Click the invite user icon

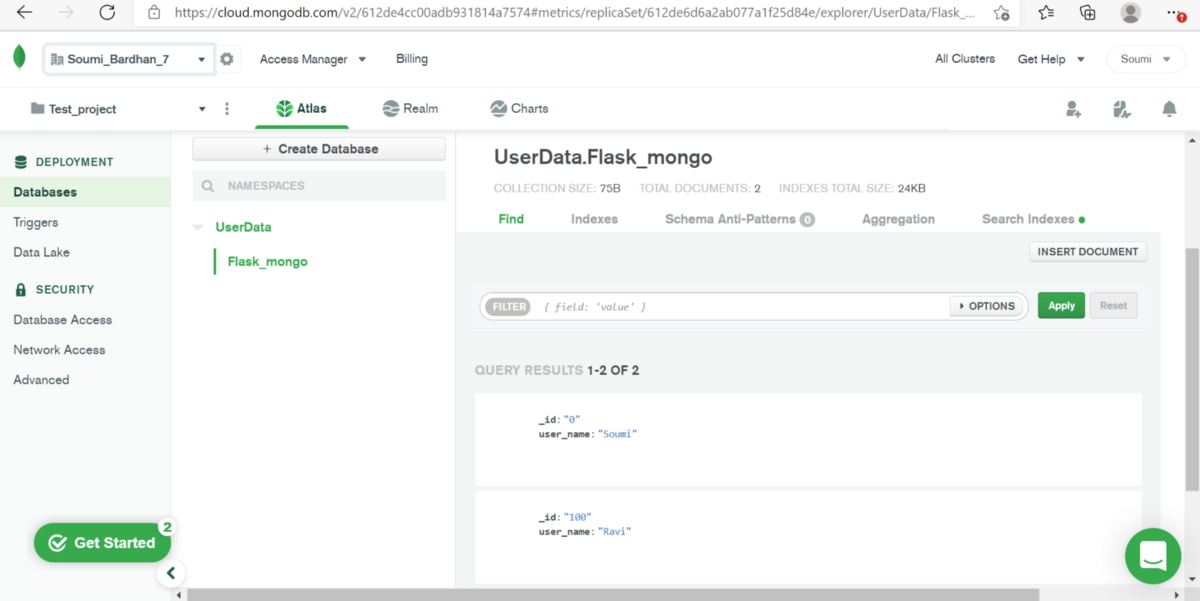pos(1073,108)
